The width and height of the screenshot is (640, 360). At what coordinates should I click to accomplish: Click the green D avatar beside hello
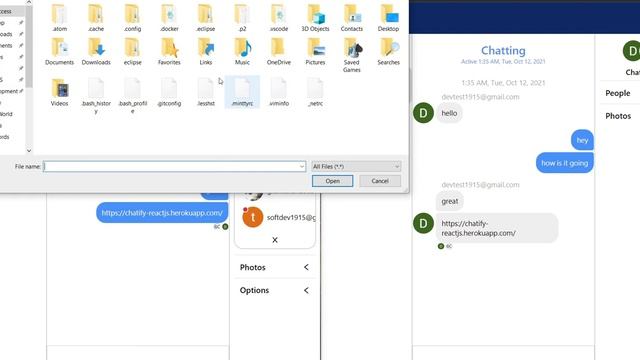click(x=423, y=113)
